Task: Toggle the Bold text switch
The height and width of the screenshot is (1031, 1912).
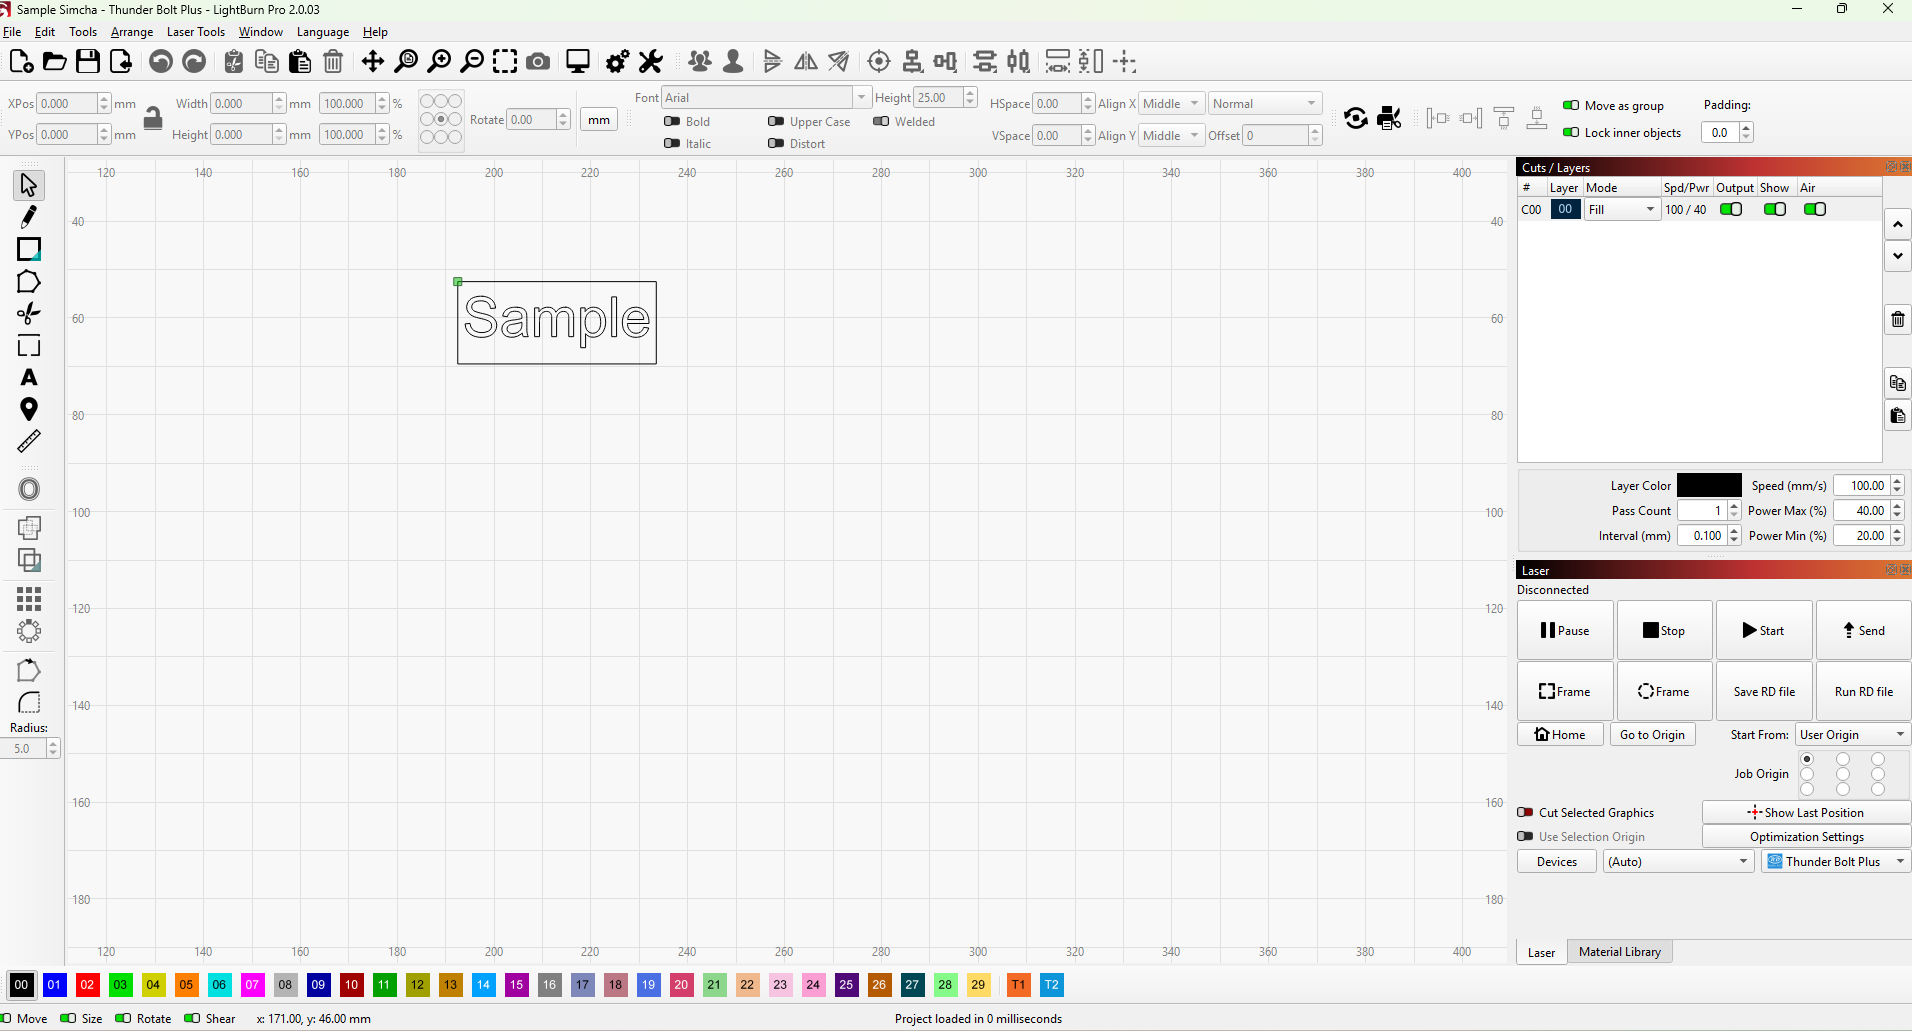Action: [x=673, y=122]
